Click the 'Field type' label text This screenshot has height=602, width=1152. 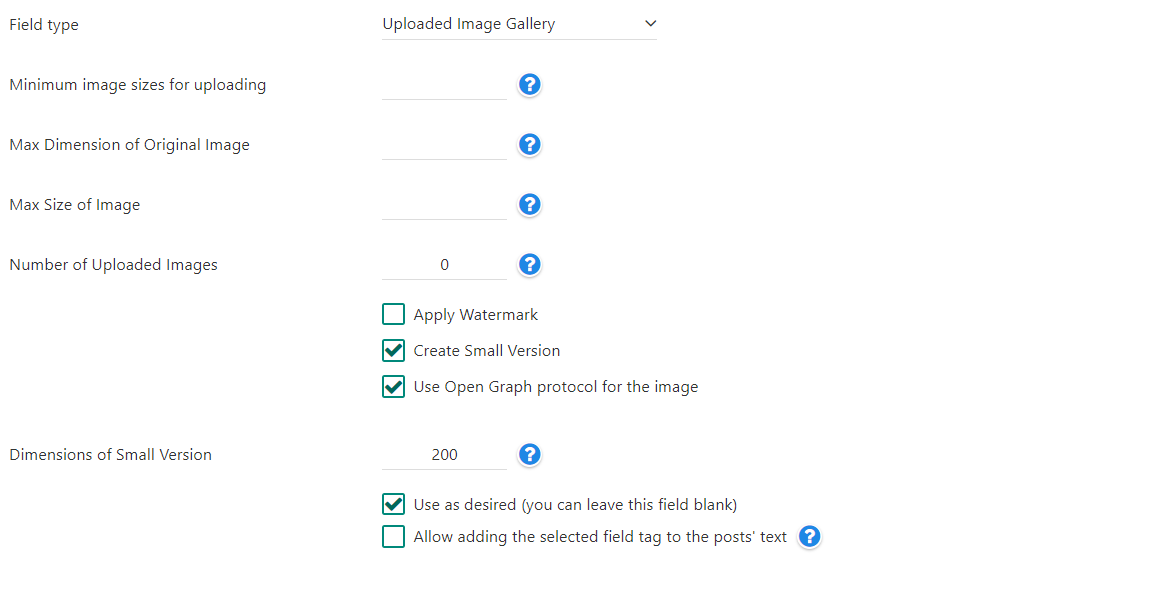(x=44, y=25)
